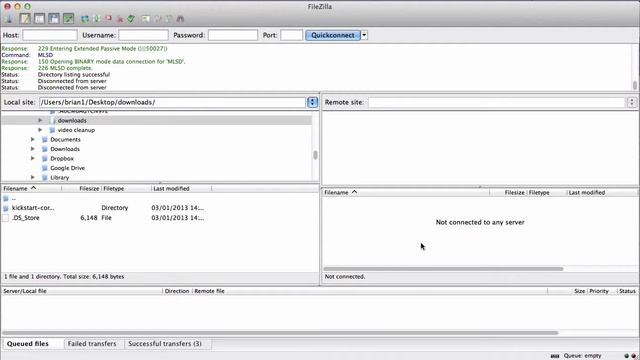Click the disconnect from server icon

pyautogui.click(x=120, y=19)
